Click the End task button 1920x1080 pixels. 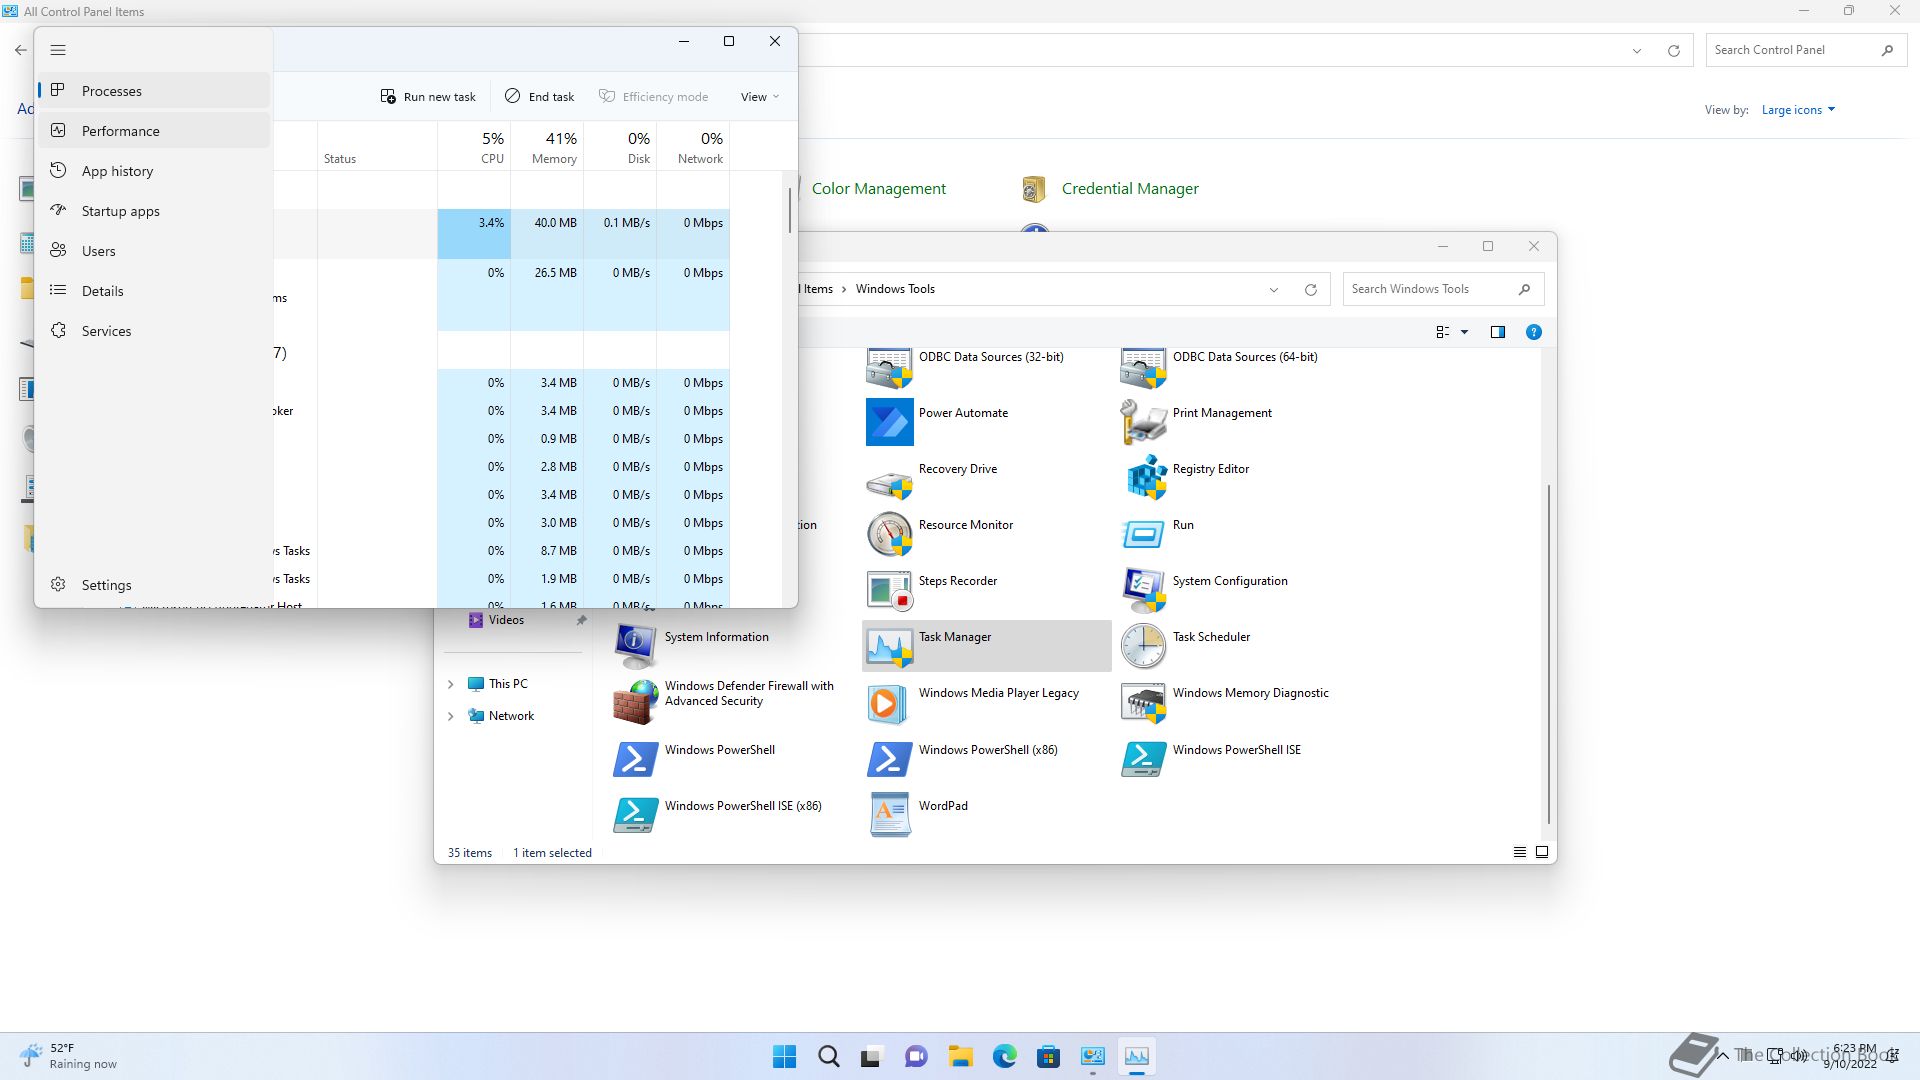pyautogui.click(x=540, y=97)
